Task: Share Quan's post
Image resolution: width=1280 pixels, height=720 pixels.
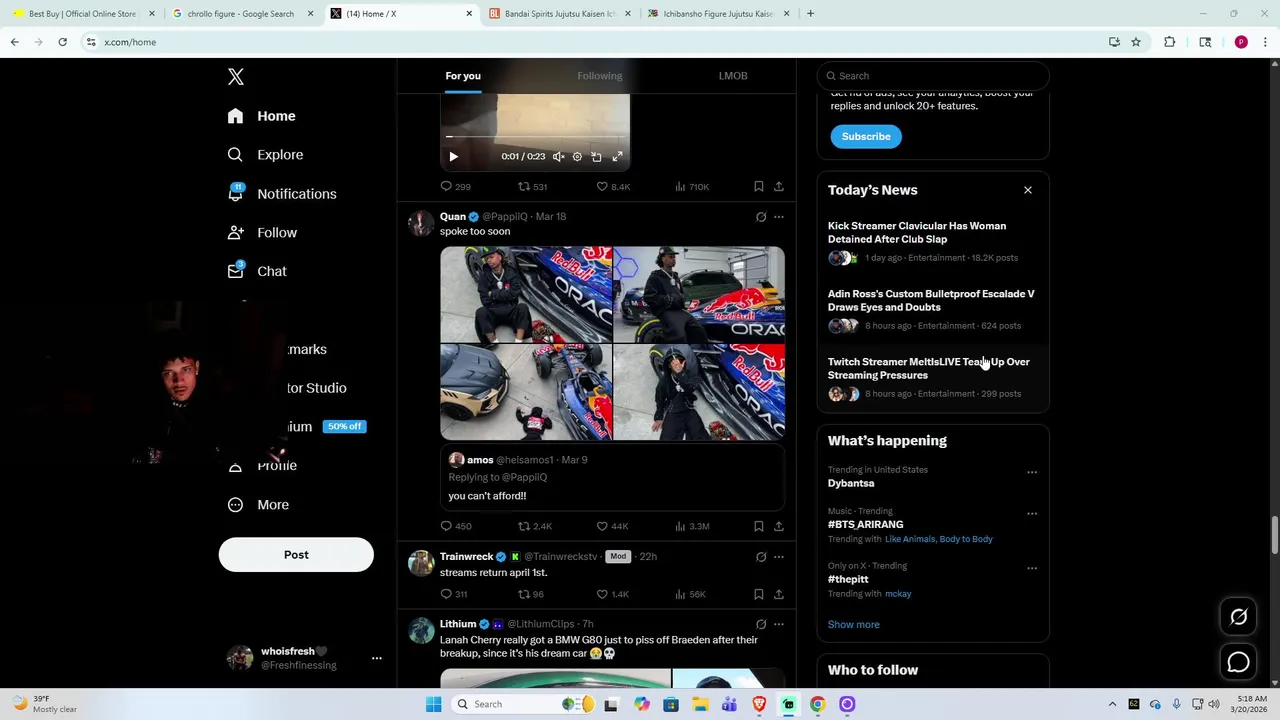Action: (779, 527)
